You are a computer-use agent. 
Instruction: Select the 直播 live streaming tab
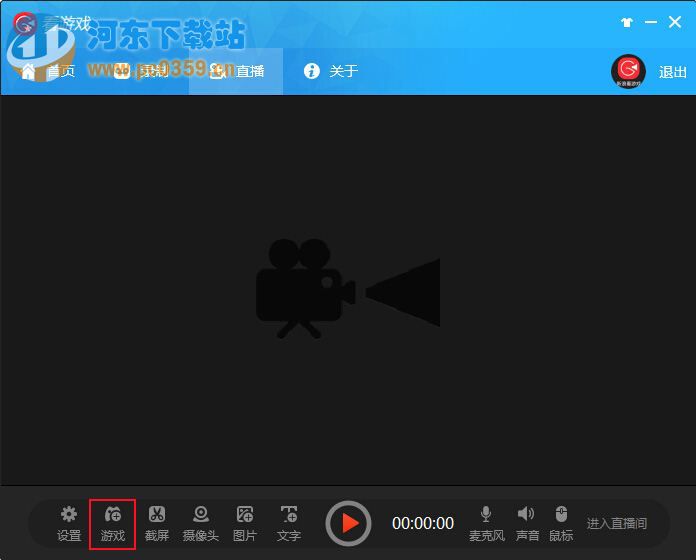tap(236, 71)
